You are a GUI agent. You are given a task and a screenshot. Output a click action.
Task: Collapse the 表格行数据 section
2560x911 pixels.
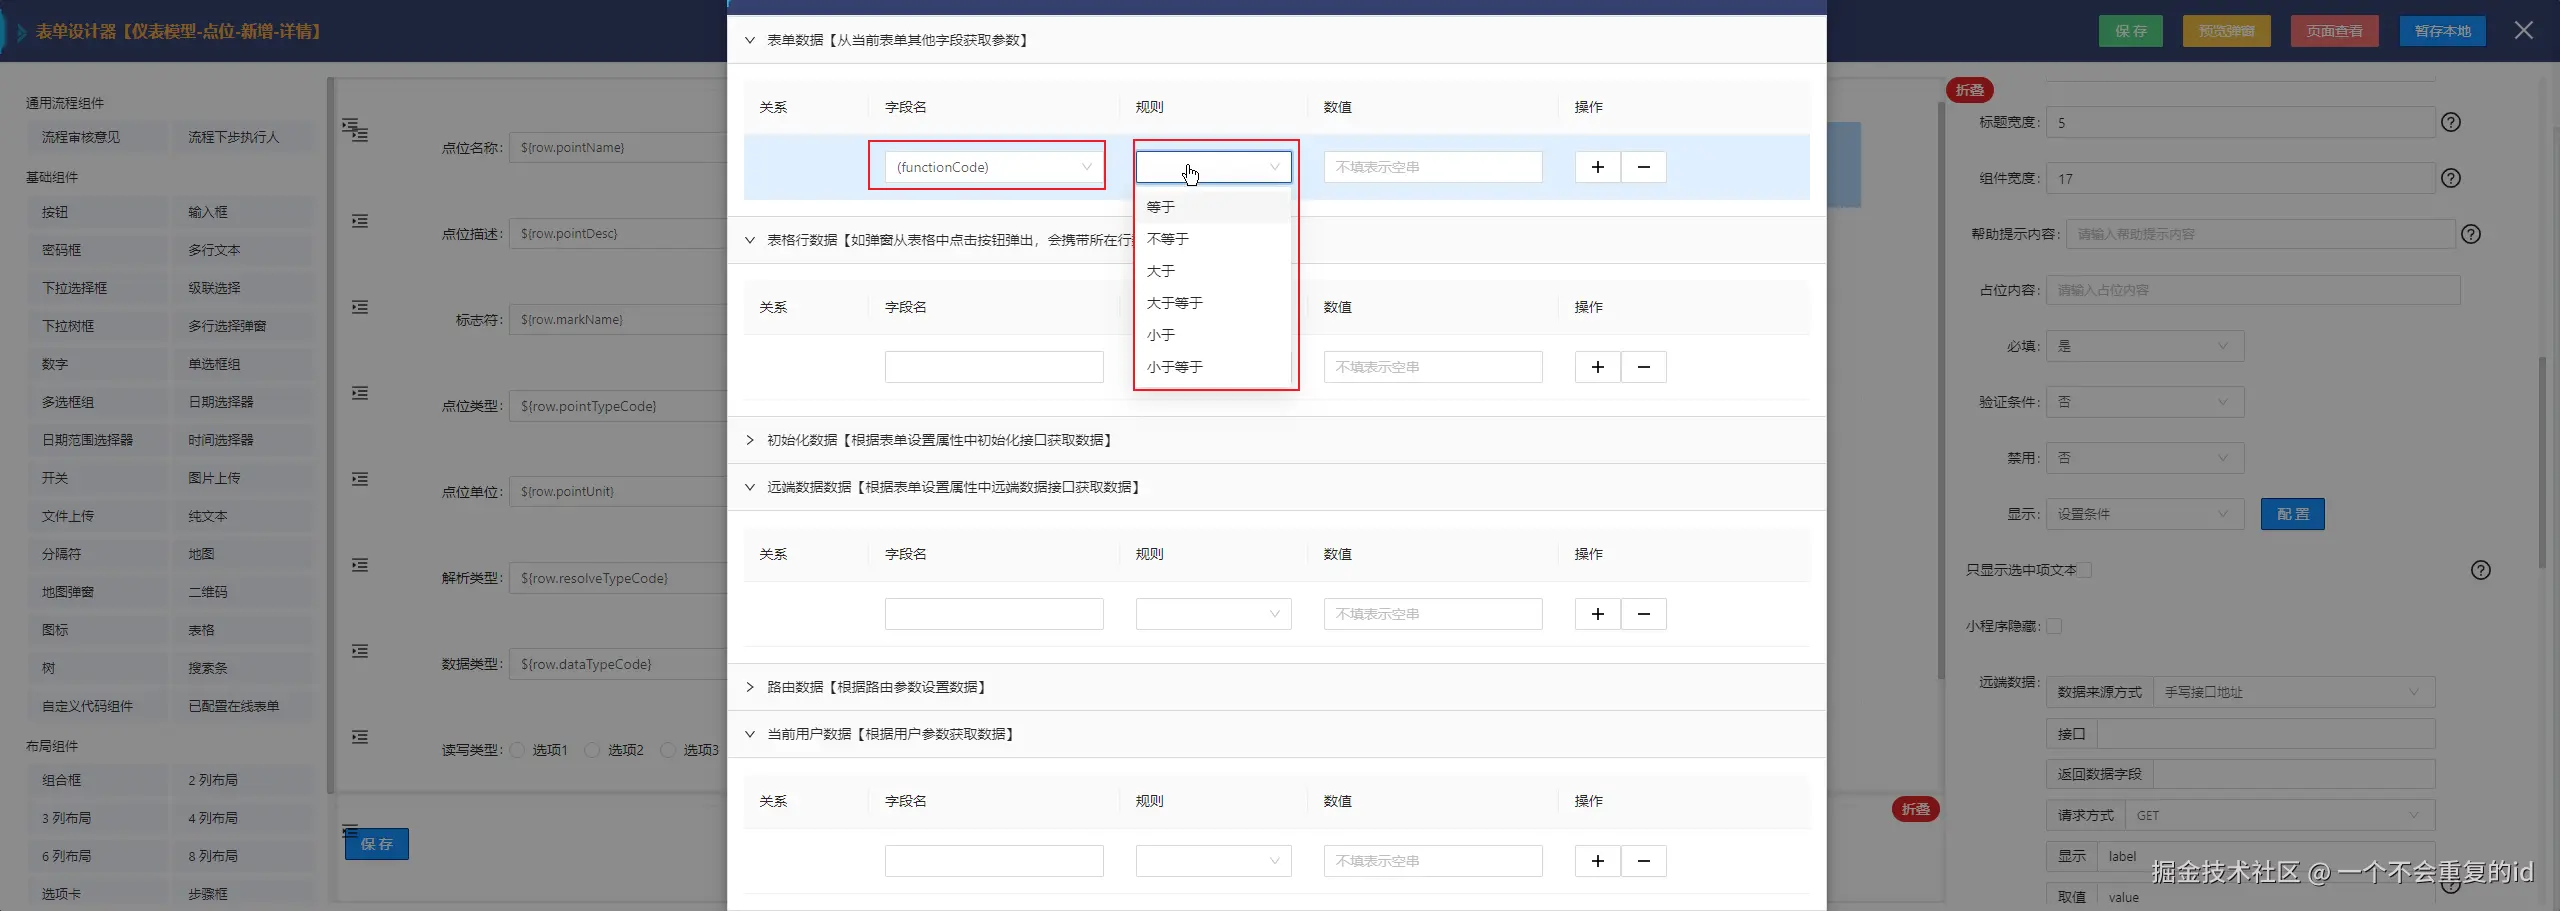pos(750,240)
